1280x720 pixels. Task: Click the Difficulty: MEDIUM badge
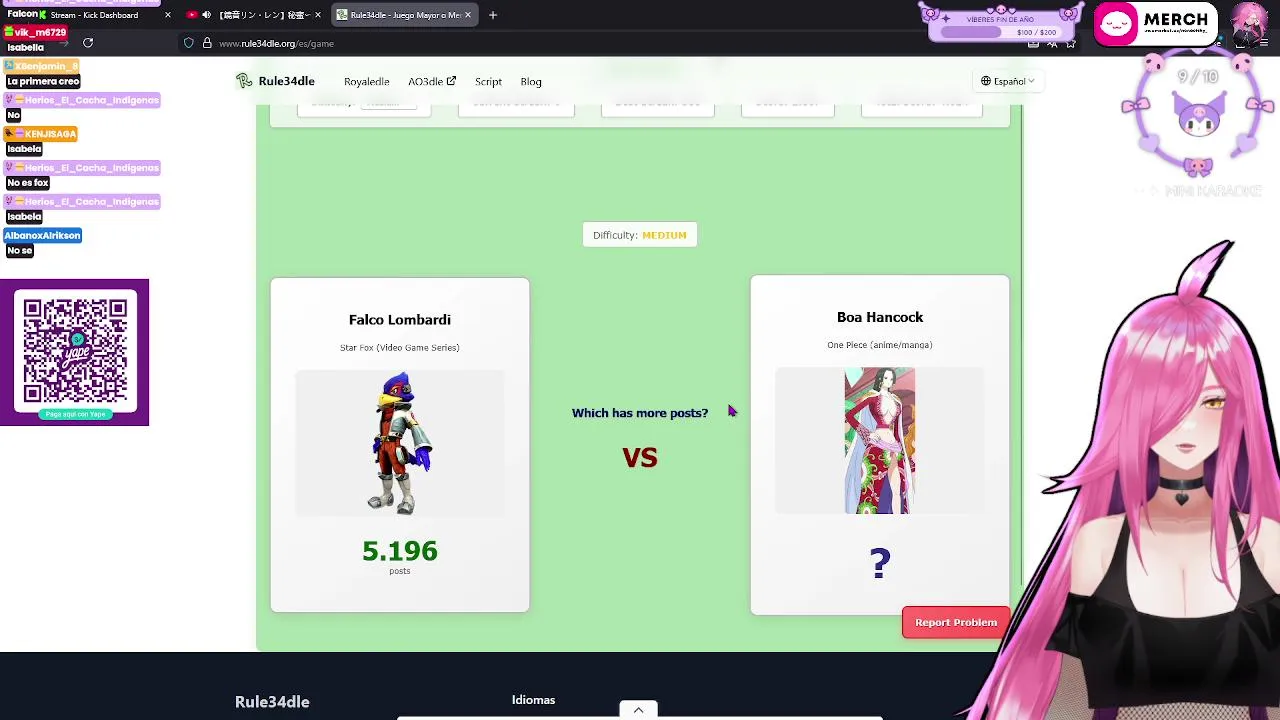pyautogui.click(x=640, y=235)
